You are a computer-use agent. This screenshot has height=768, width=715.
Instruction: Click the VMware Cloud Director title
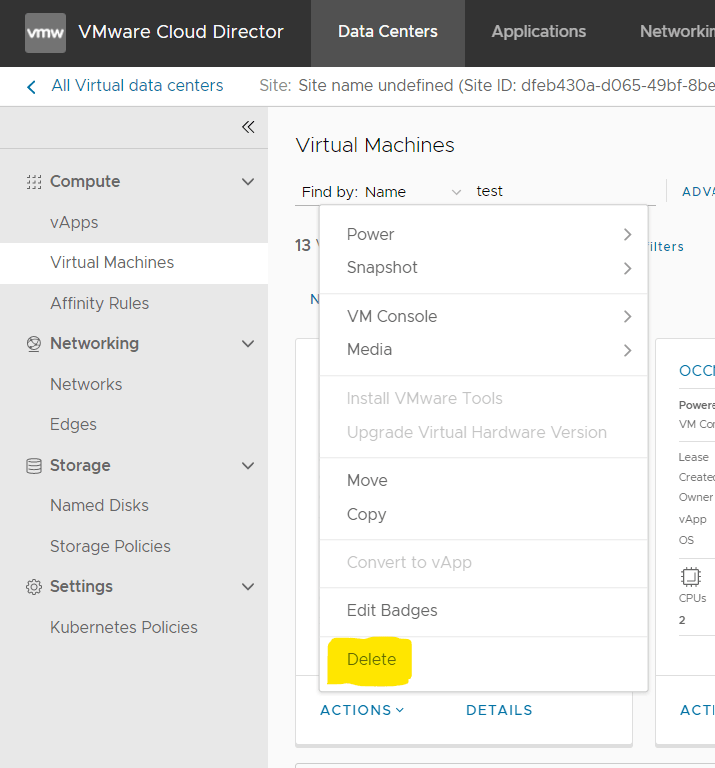(x=181, y=32)
